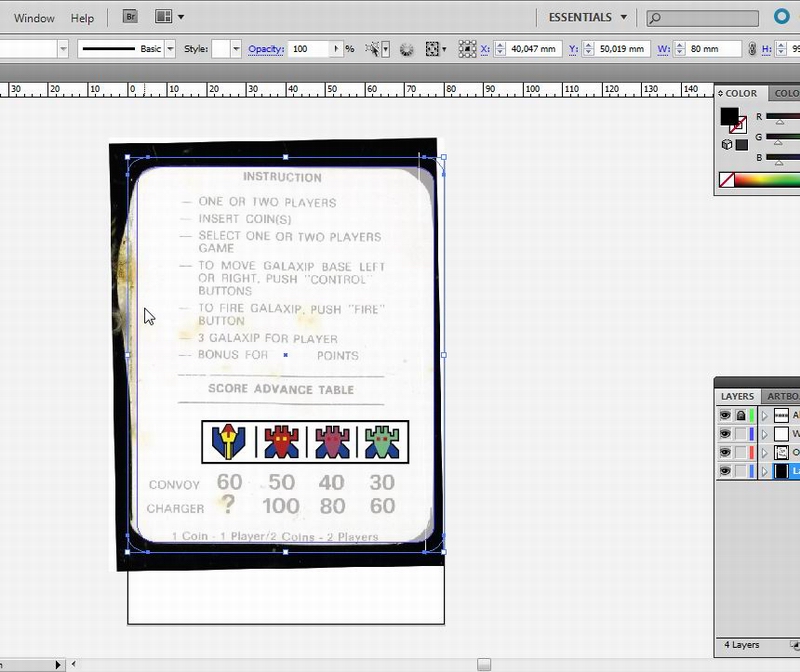Pick a color from the spectrum bar
This screenshot has width=800, height=672.
tap(767, 180)
